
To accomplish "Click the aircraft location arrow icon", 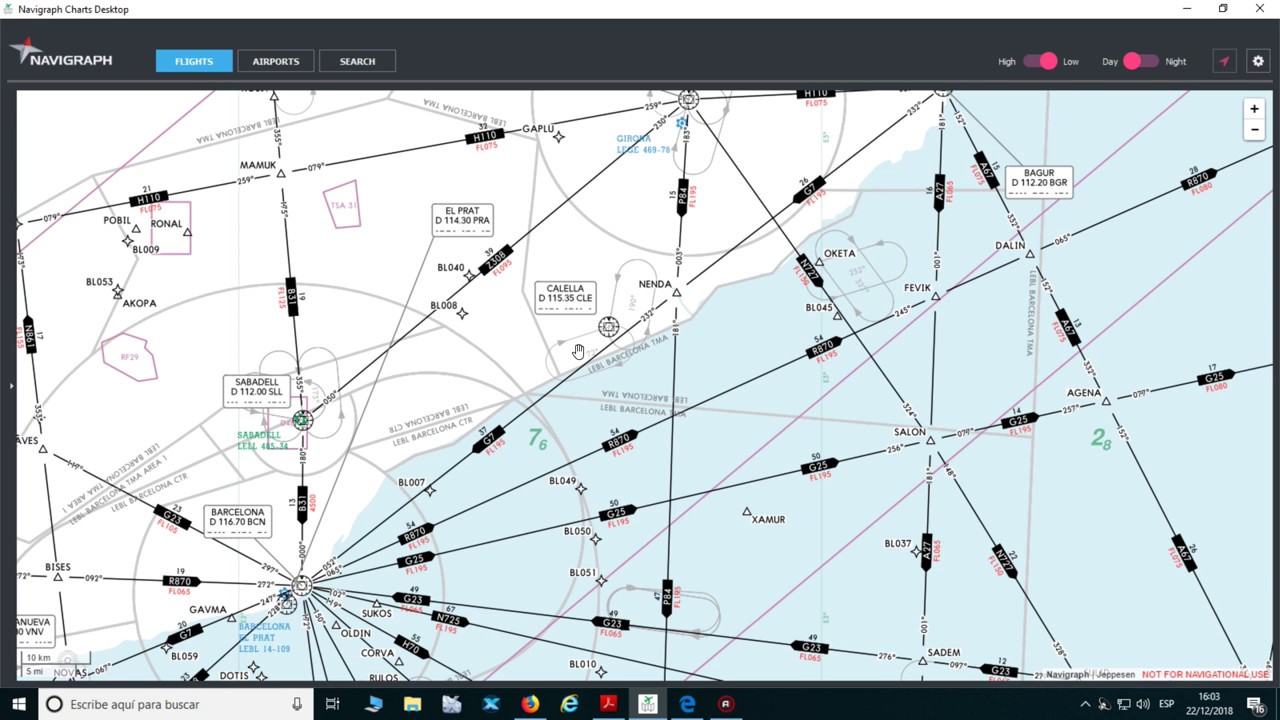I will 1224,61.
